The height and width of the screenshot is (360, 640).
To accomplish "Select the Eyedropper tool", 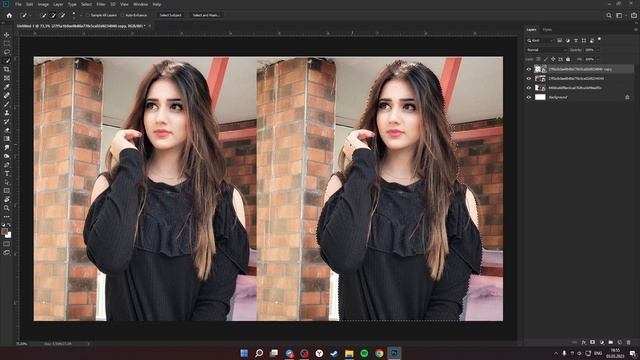I will coord(7,87).
